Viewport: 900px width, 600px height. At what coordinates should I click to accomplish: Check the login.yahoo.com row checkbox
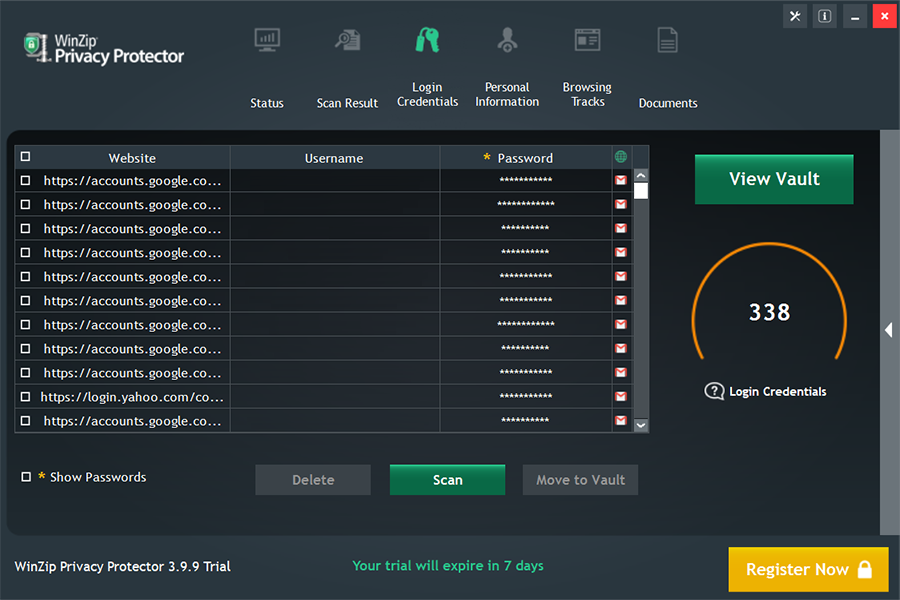pos(25,397)
